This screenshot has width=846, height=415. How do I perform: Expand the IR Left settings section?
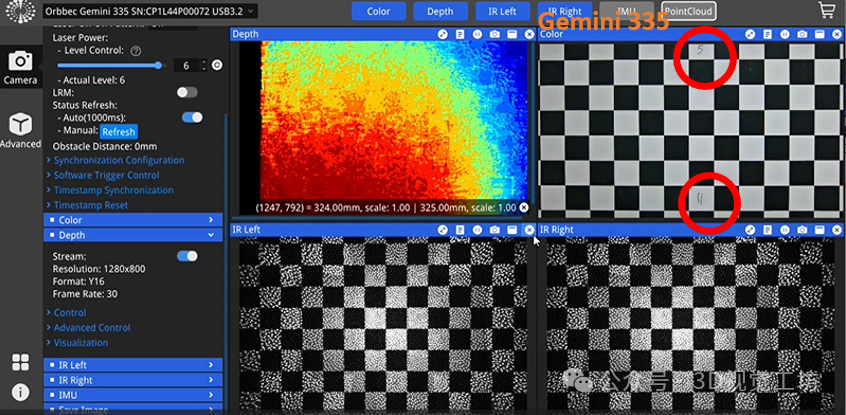(x=133, y=365)
